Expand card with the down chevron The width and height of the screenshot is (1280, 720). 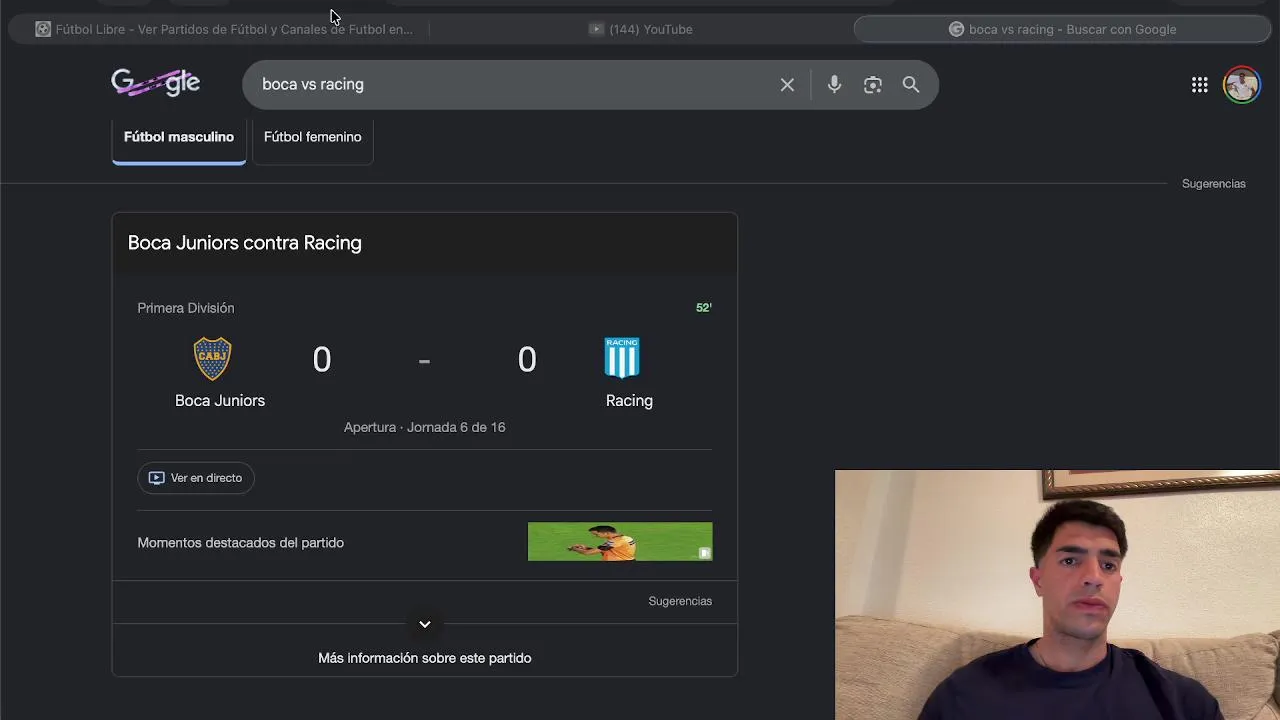click(425, 624)
